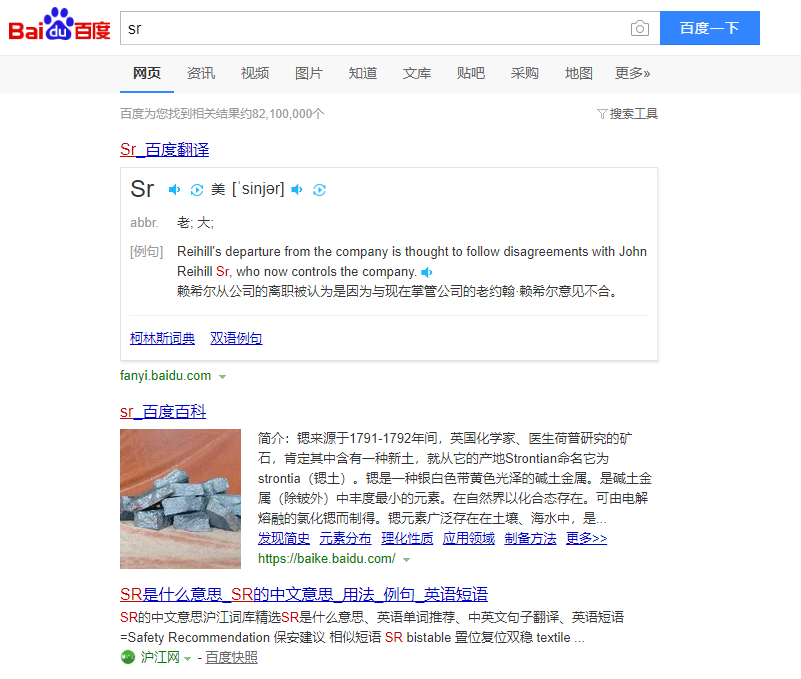The height and width of the screenshot is (679, 801).
Task: Open the 柯林斯词典 link
Action: [x=162, y=338]
